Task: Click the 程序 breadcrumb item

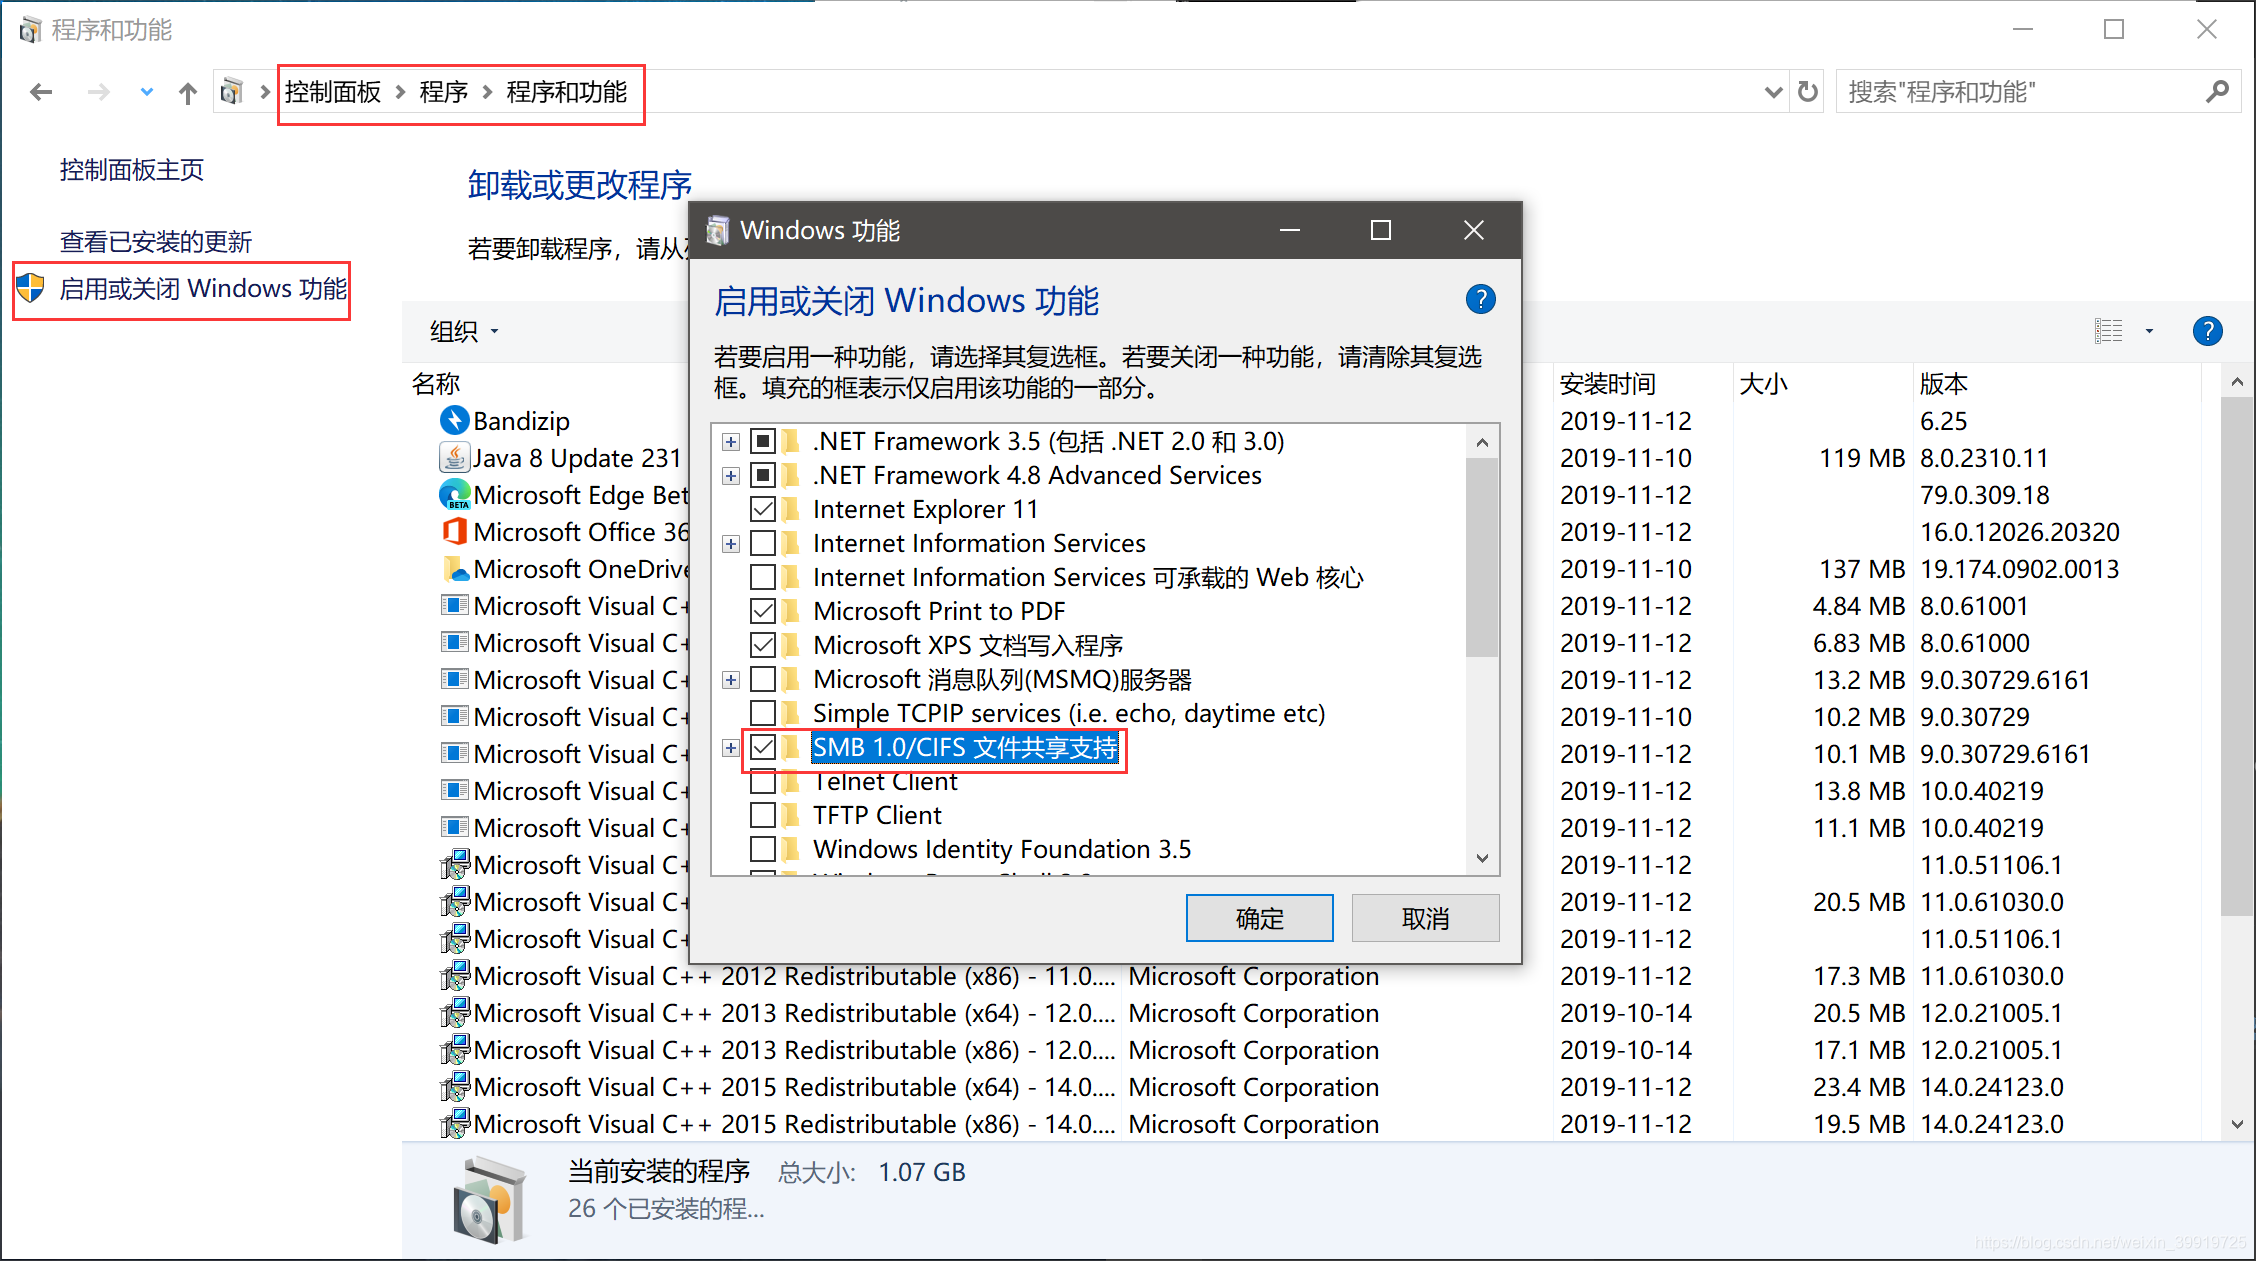Action: [444, 92]
